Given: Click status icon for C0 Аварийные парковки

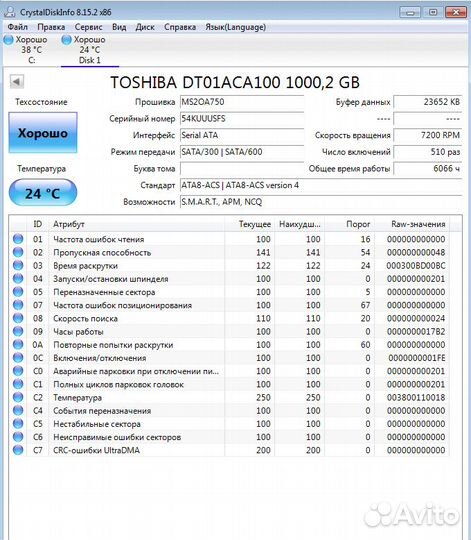Looking at the screenshot, I should pyautogui.click(x=18, y=371).
